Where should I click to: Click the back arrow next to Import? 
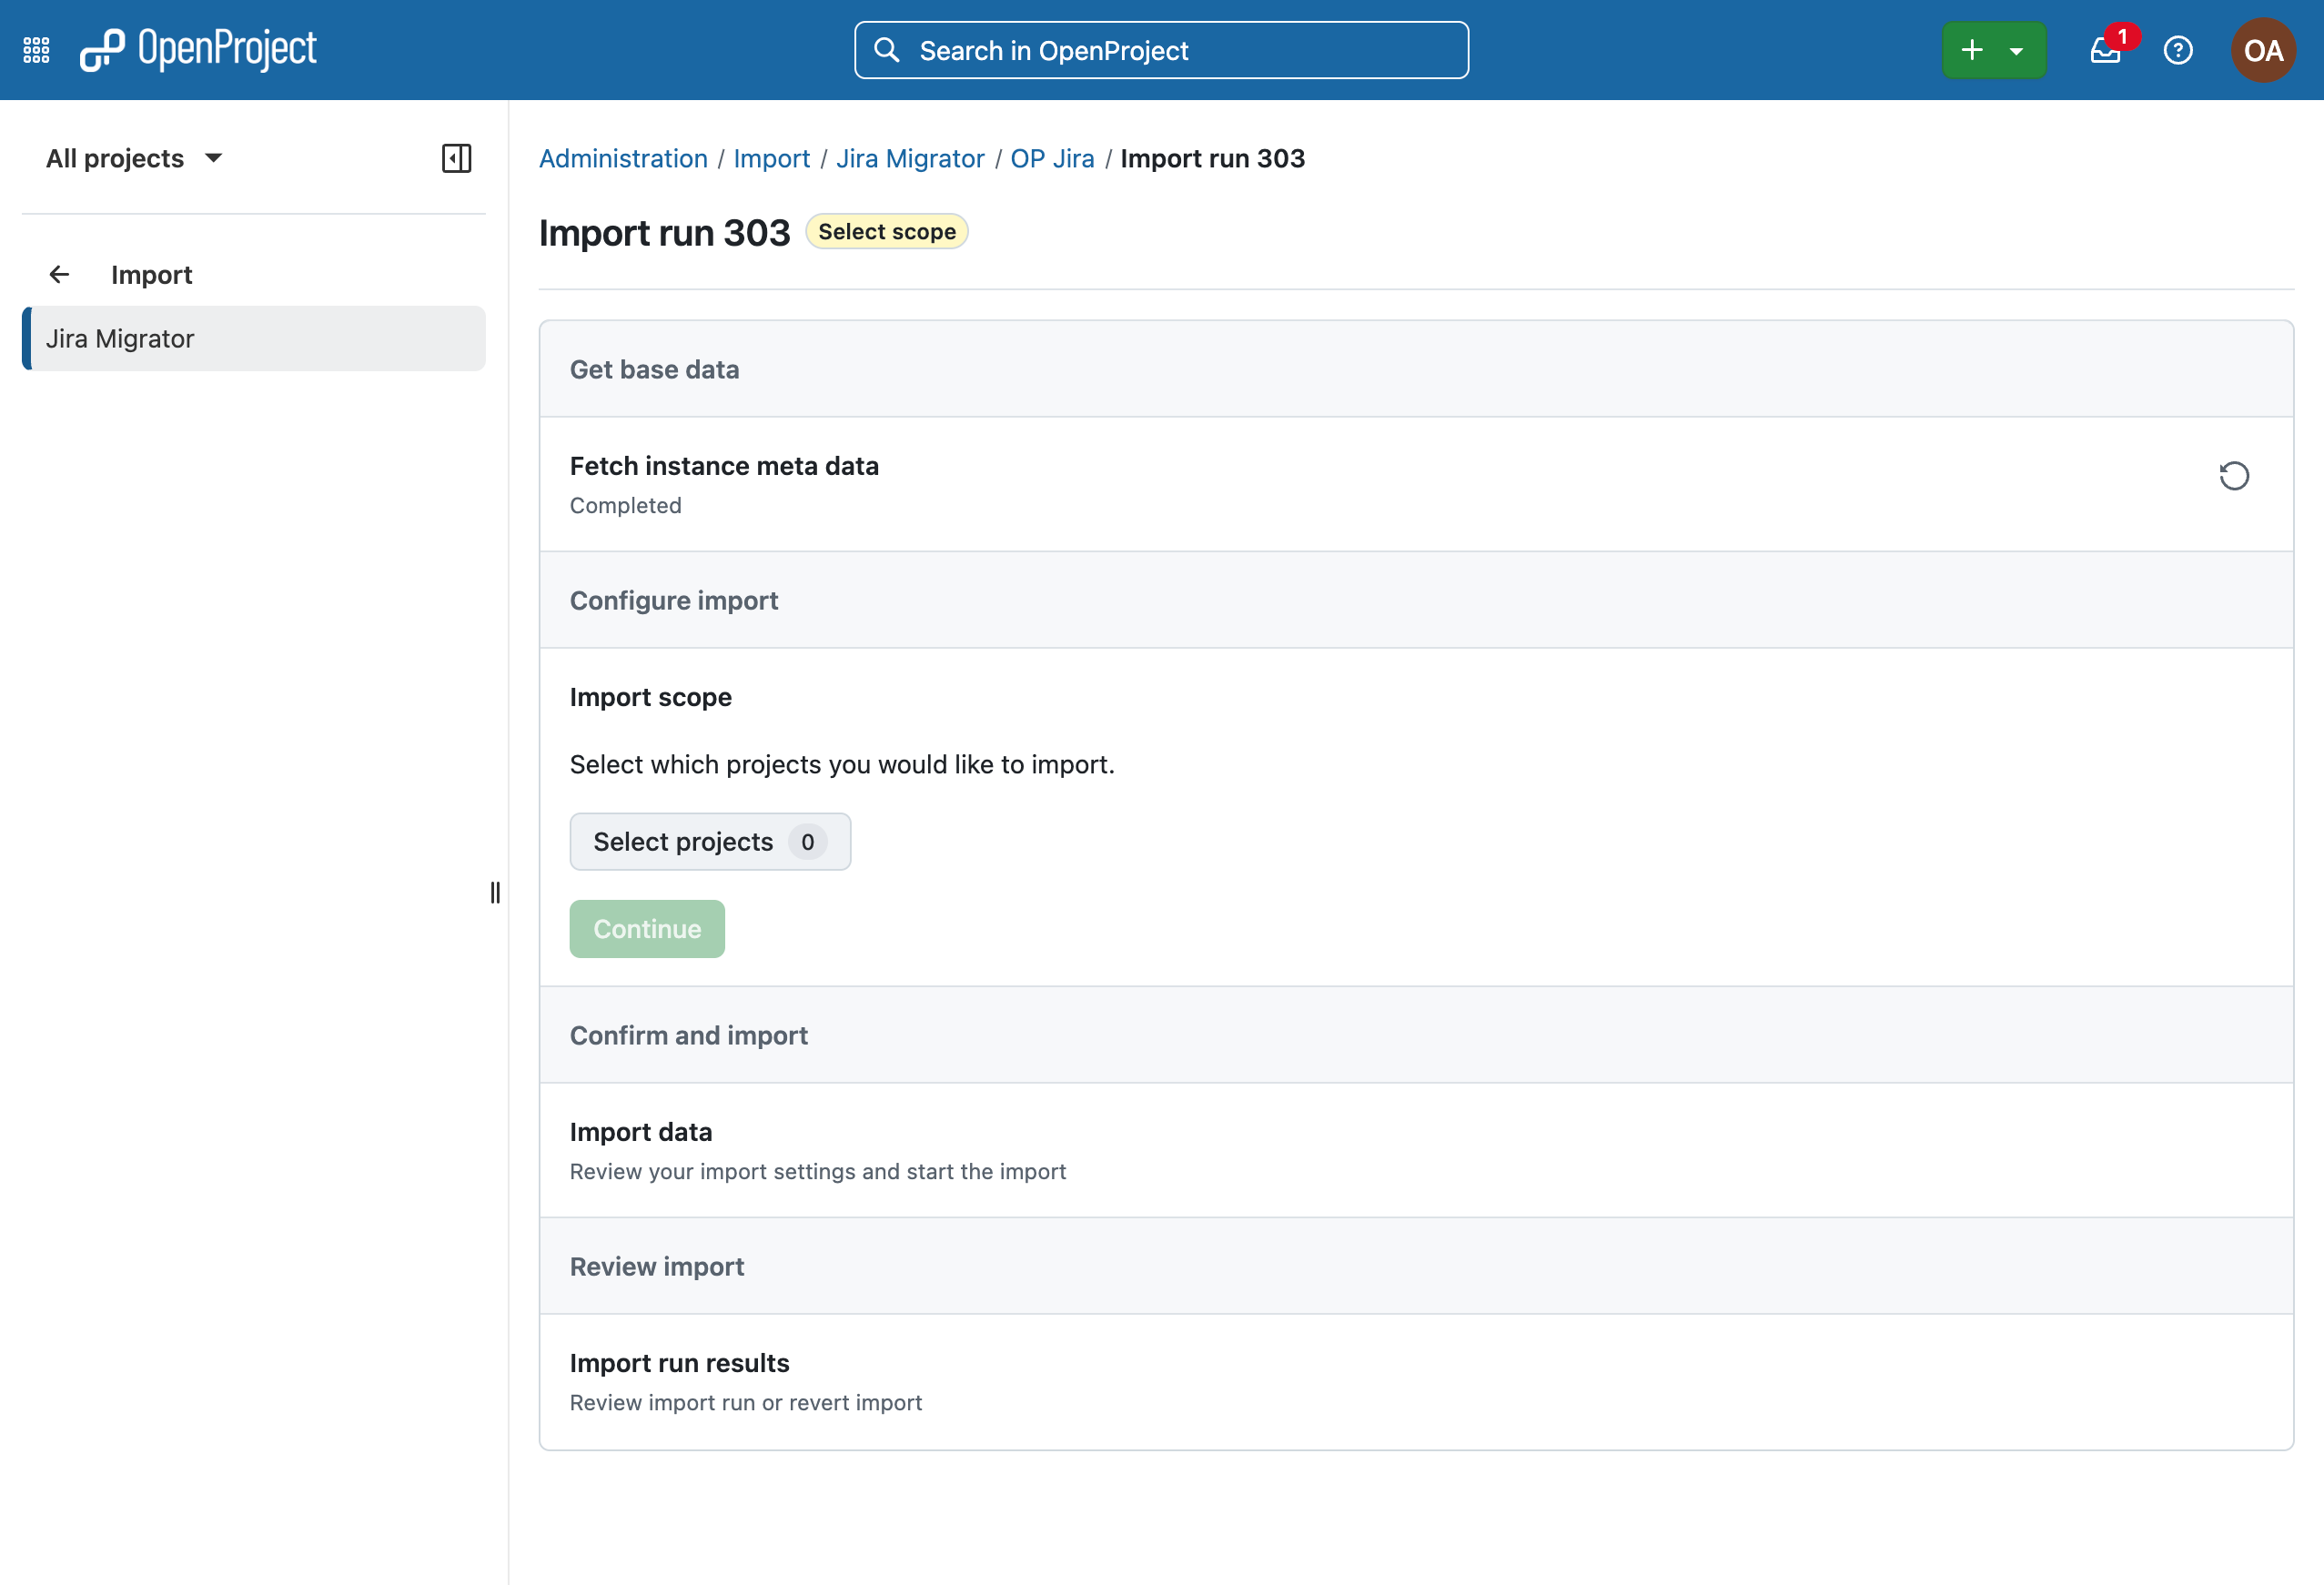pyautogui.click(x=59, y=274)
